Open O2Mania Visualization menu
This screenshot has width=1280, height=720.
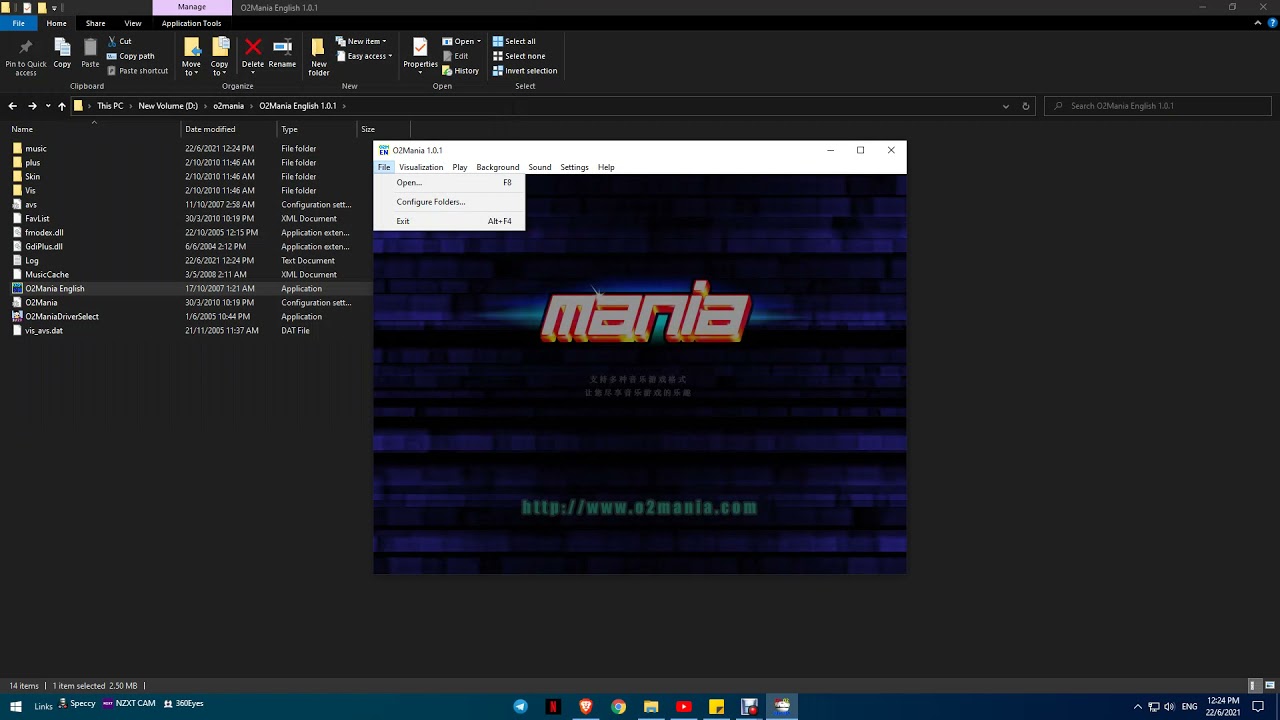[421, 167]
